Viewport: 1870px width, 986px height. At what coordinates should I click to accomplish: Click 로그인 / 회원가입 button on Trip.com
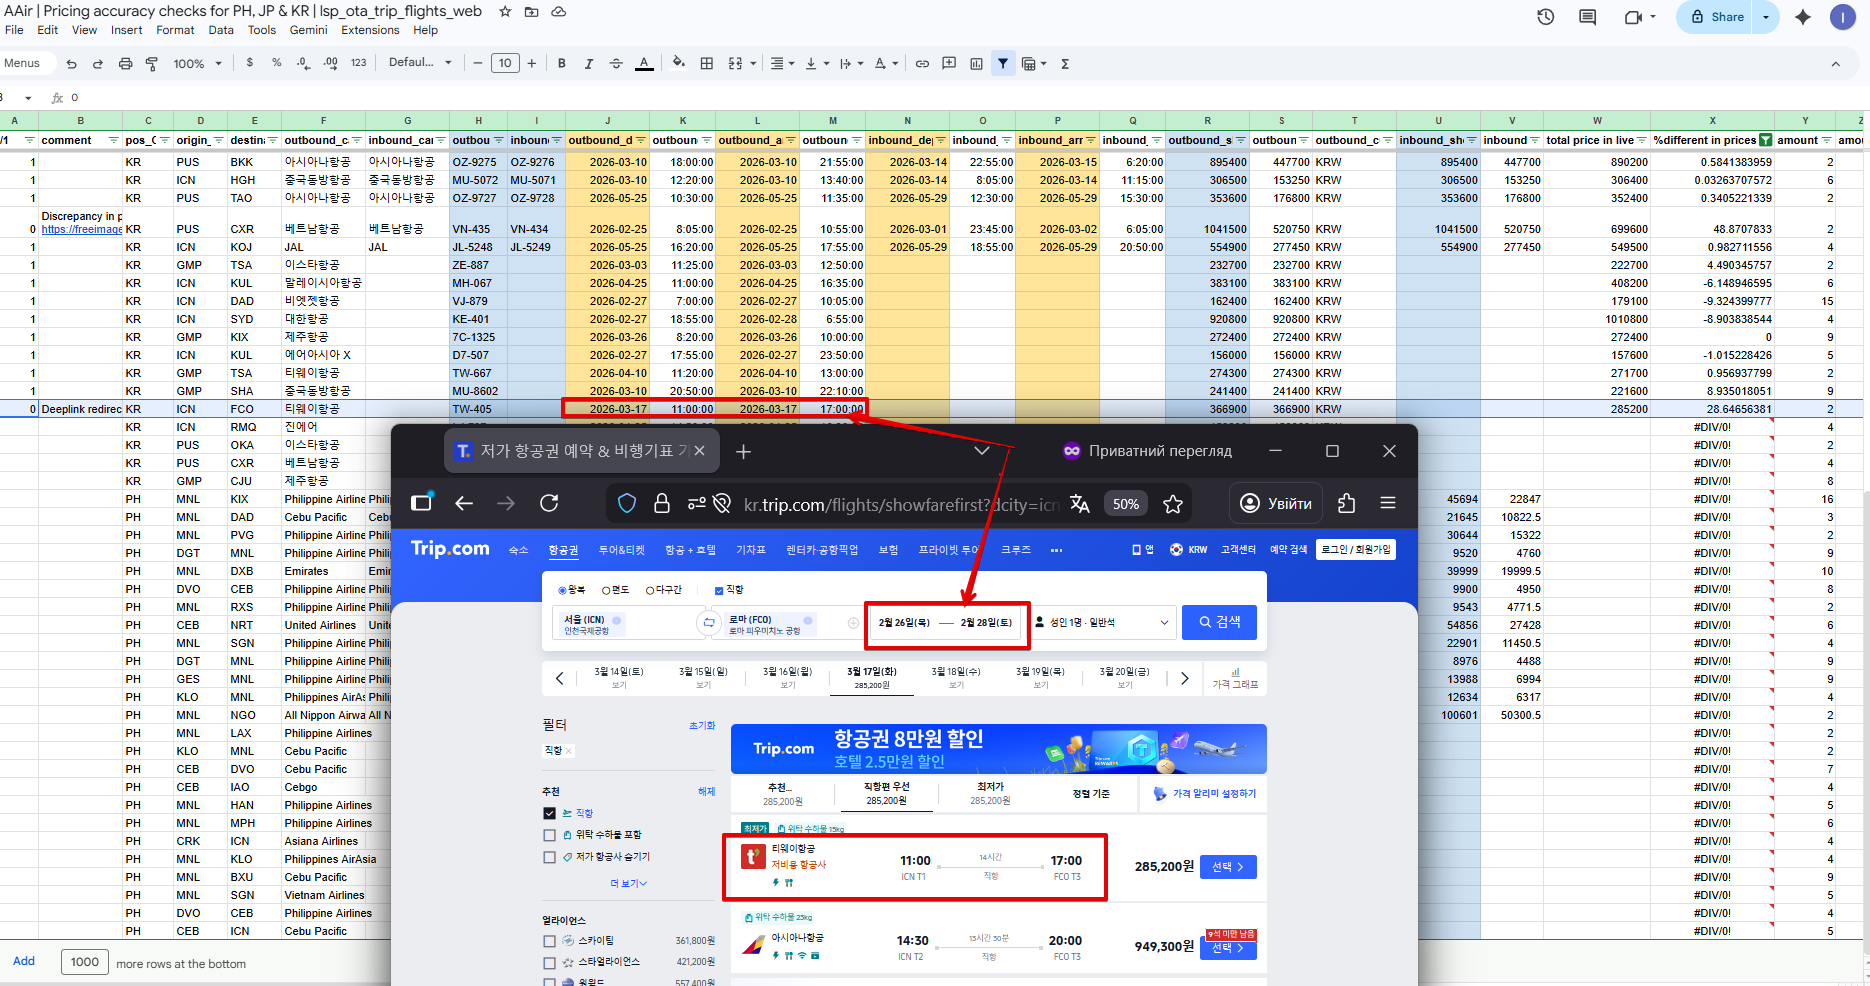pyautogui.click(x=1356, y=549)
